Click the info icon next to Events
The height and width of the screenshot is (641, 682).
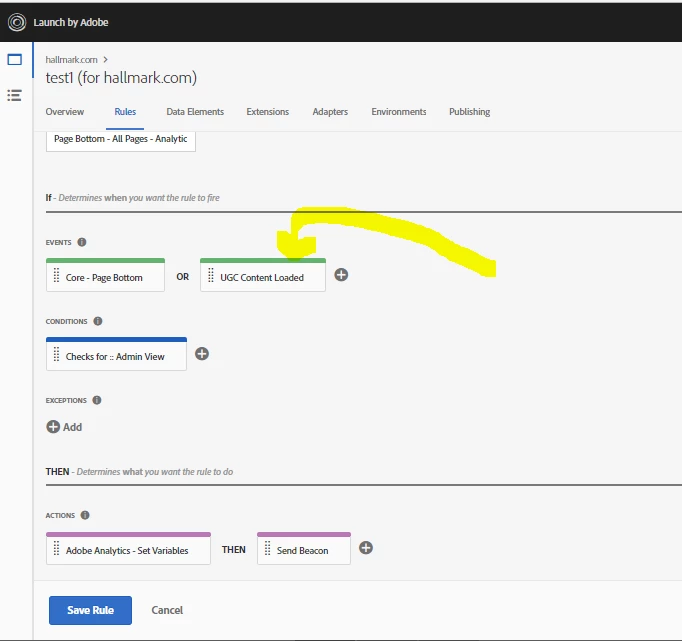click(82, 242)
